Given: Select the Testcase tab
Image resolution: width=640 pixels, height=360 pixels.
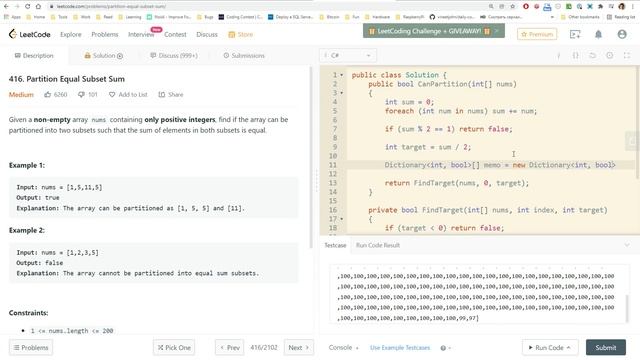Looking at the screenshot, I should (x=335, y=245).
